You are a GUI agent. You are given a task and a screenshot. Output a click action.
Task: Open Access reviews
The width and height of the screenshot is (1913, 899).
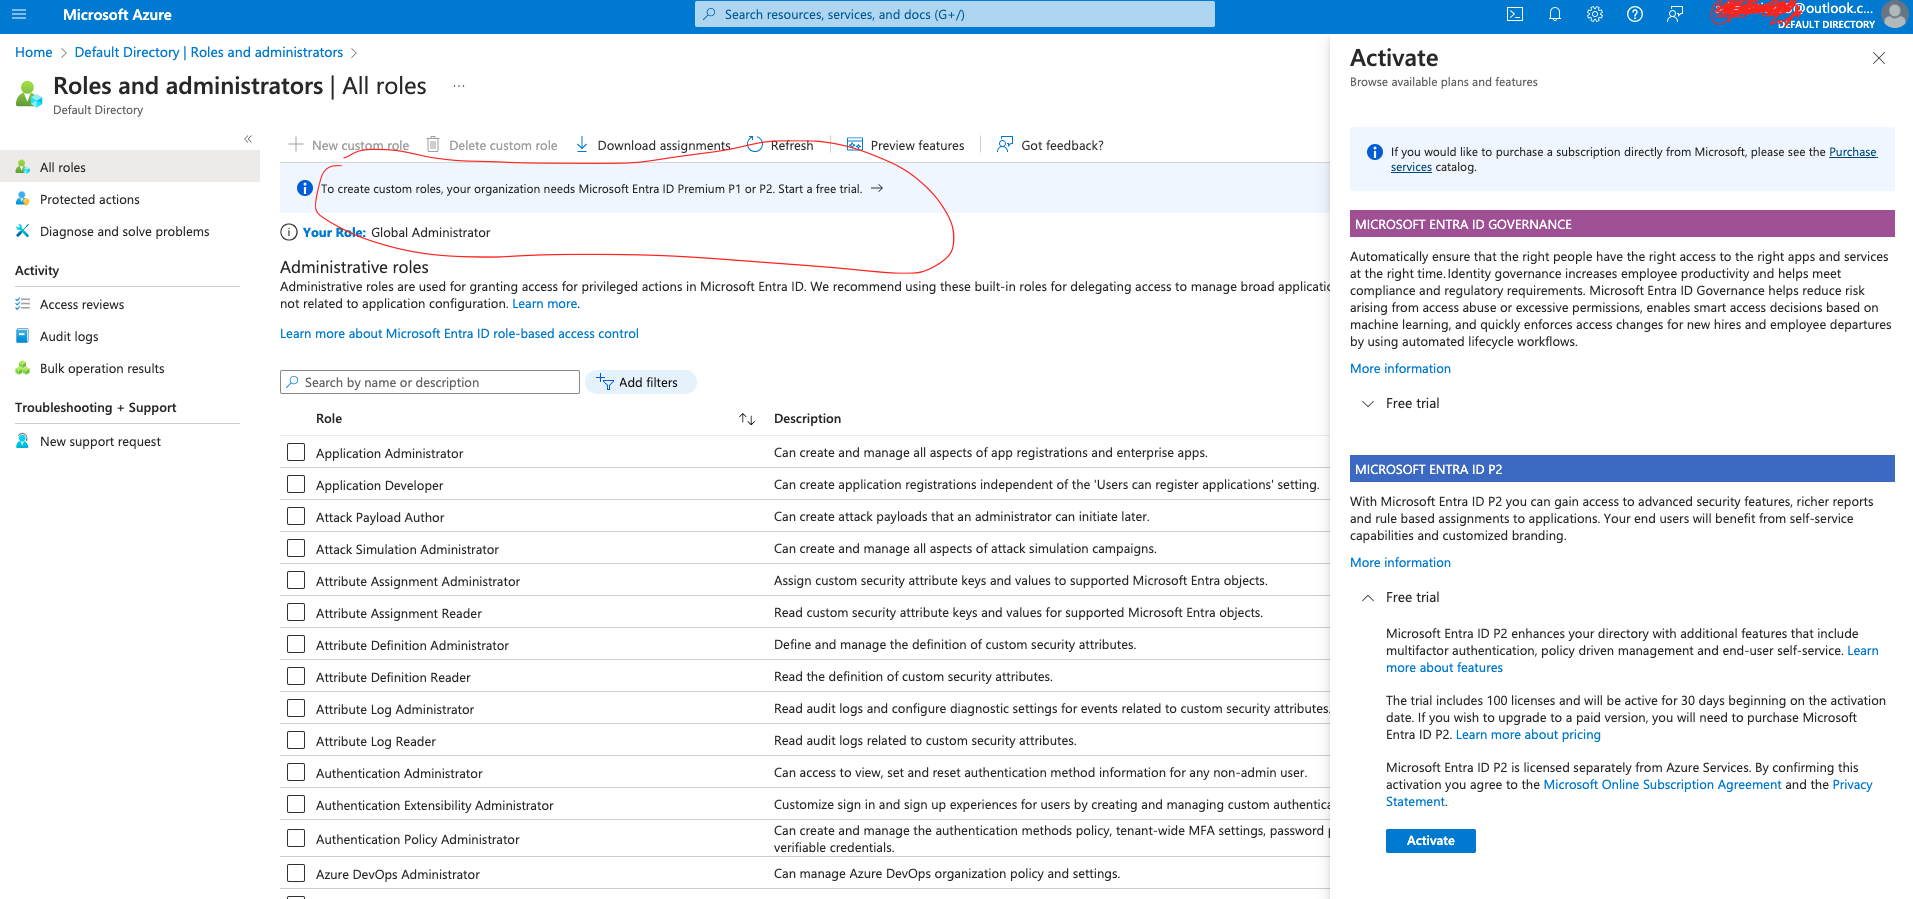[x=82, y=304]
